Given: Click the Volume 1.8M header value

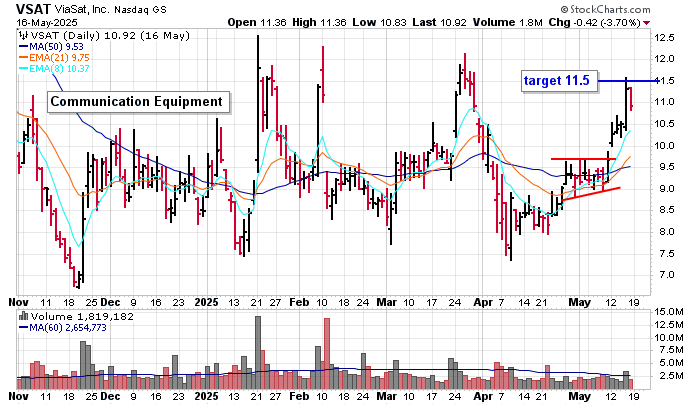Looking at the screenshot, I should [x=508, y=22].
